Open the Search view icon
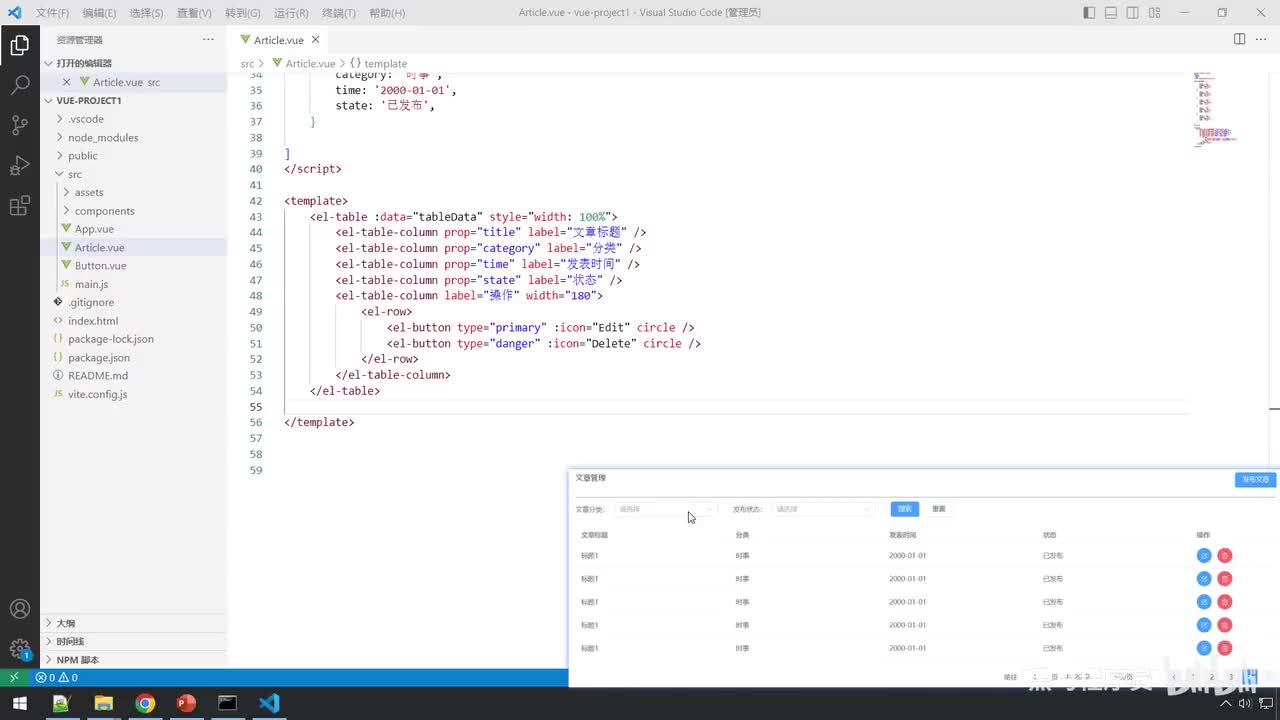1280x720 pixels. (x=19, y=85)
